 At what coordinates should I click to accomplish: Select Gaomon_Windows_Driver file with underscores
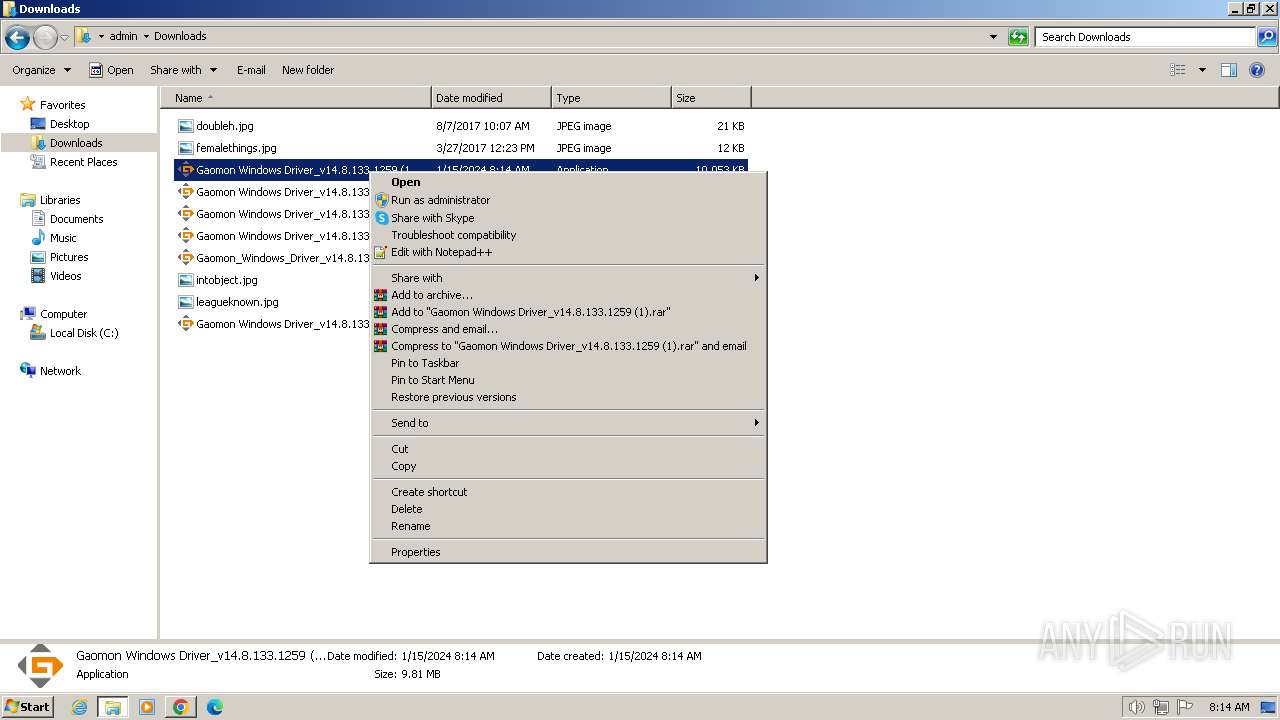click(x=272, y=258)
